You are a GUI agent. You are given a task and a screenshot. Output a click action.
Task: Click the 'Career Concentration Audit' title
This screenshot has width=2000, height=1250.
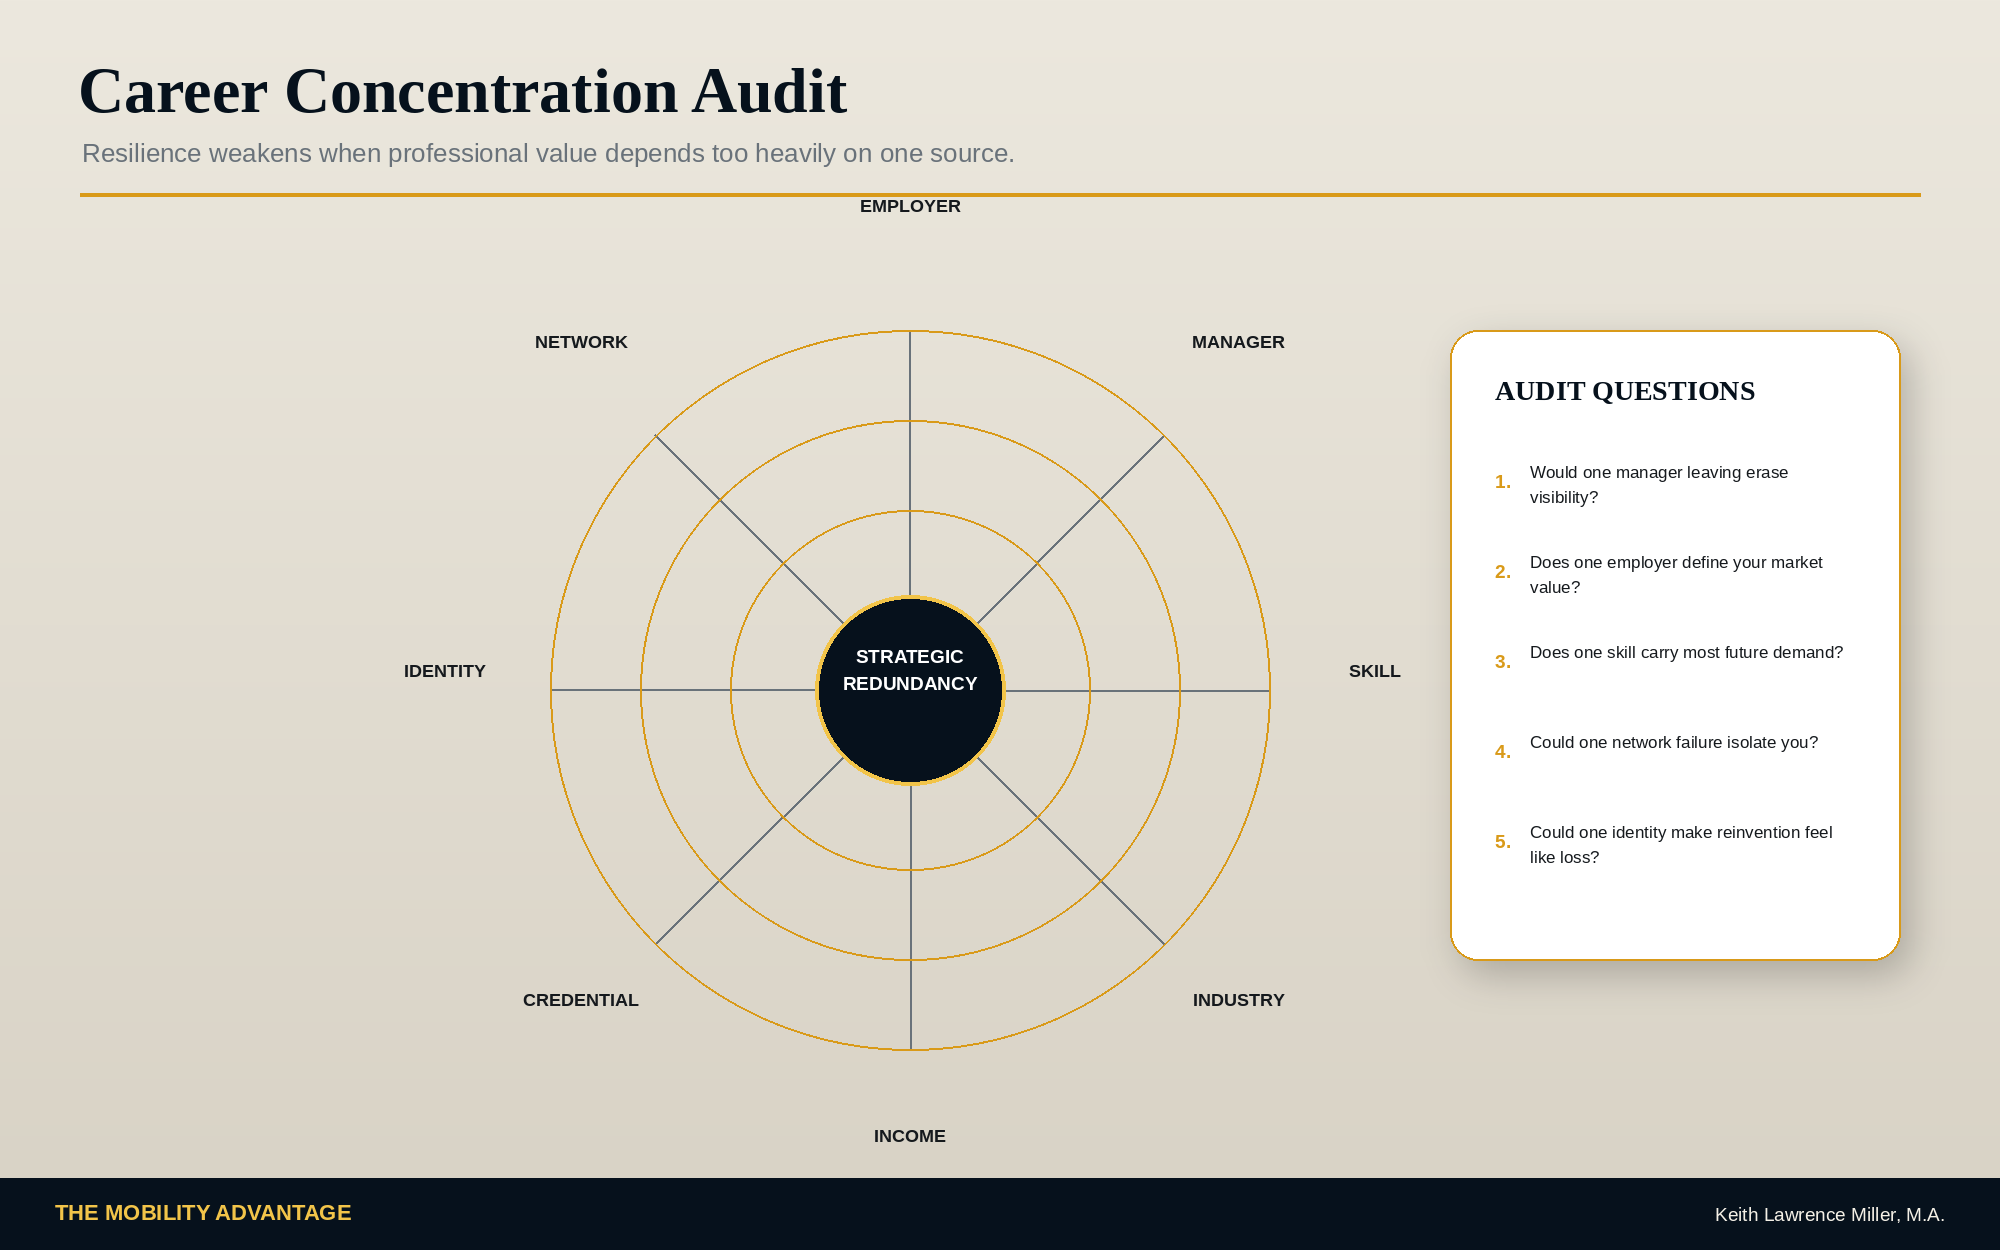click(463, 92)
